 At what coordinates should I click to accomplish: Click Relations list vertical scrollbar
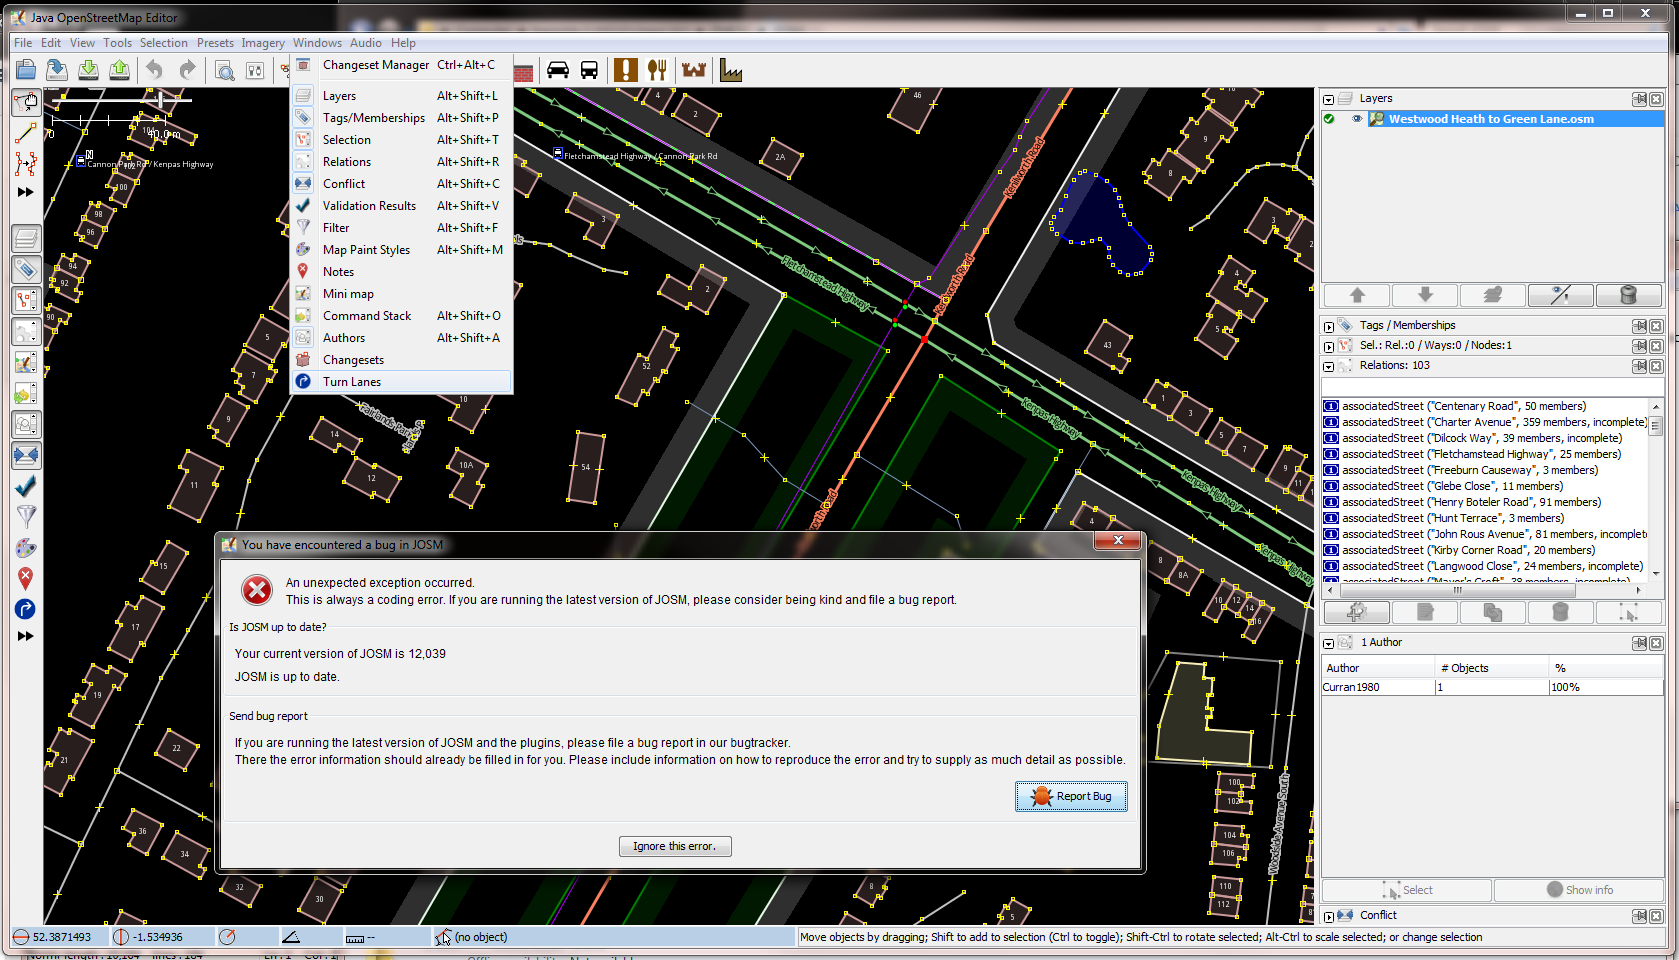pos(1656,490)
